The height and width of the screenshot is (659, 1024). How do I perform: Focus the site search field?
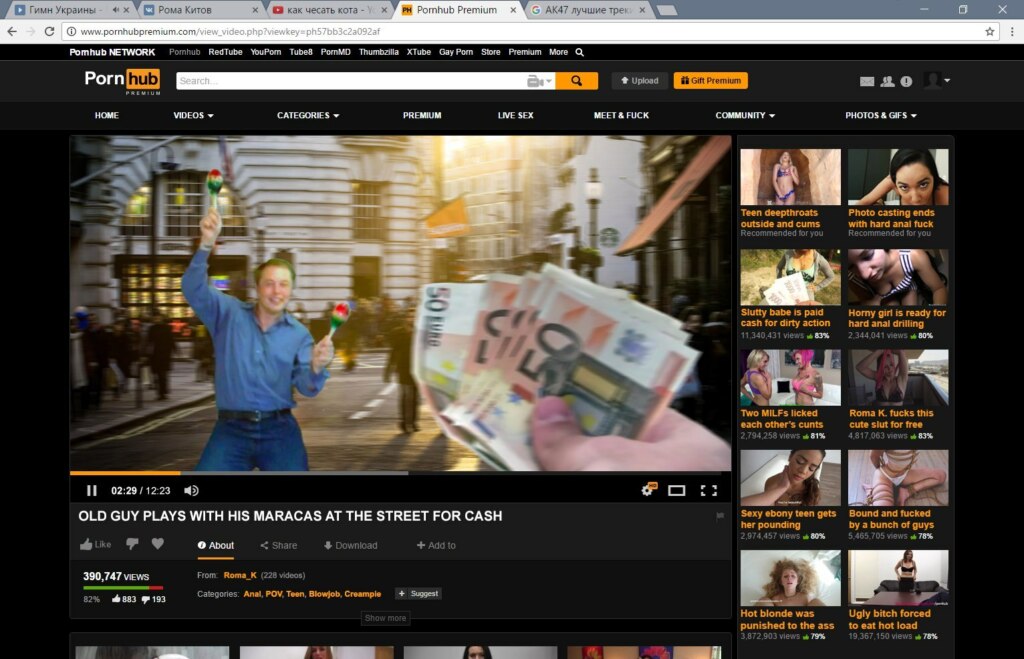click(351, 81)
